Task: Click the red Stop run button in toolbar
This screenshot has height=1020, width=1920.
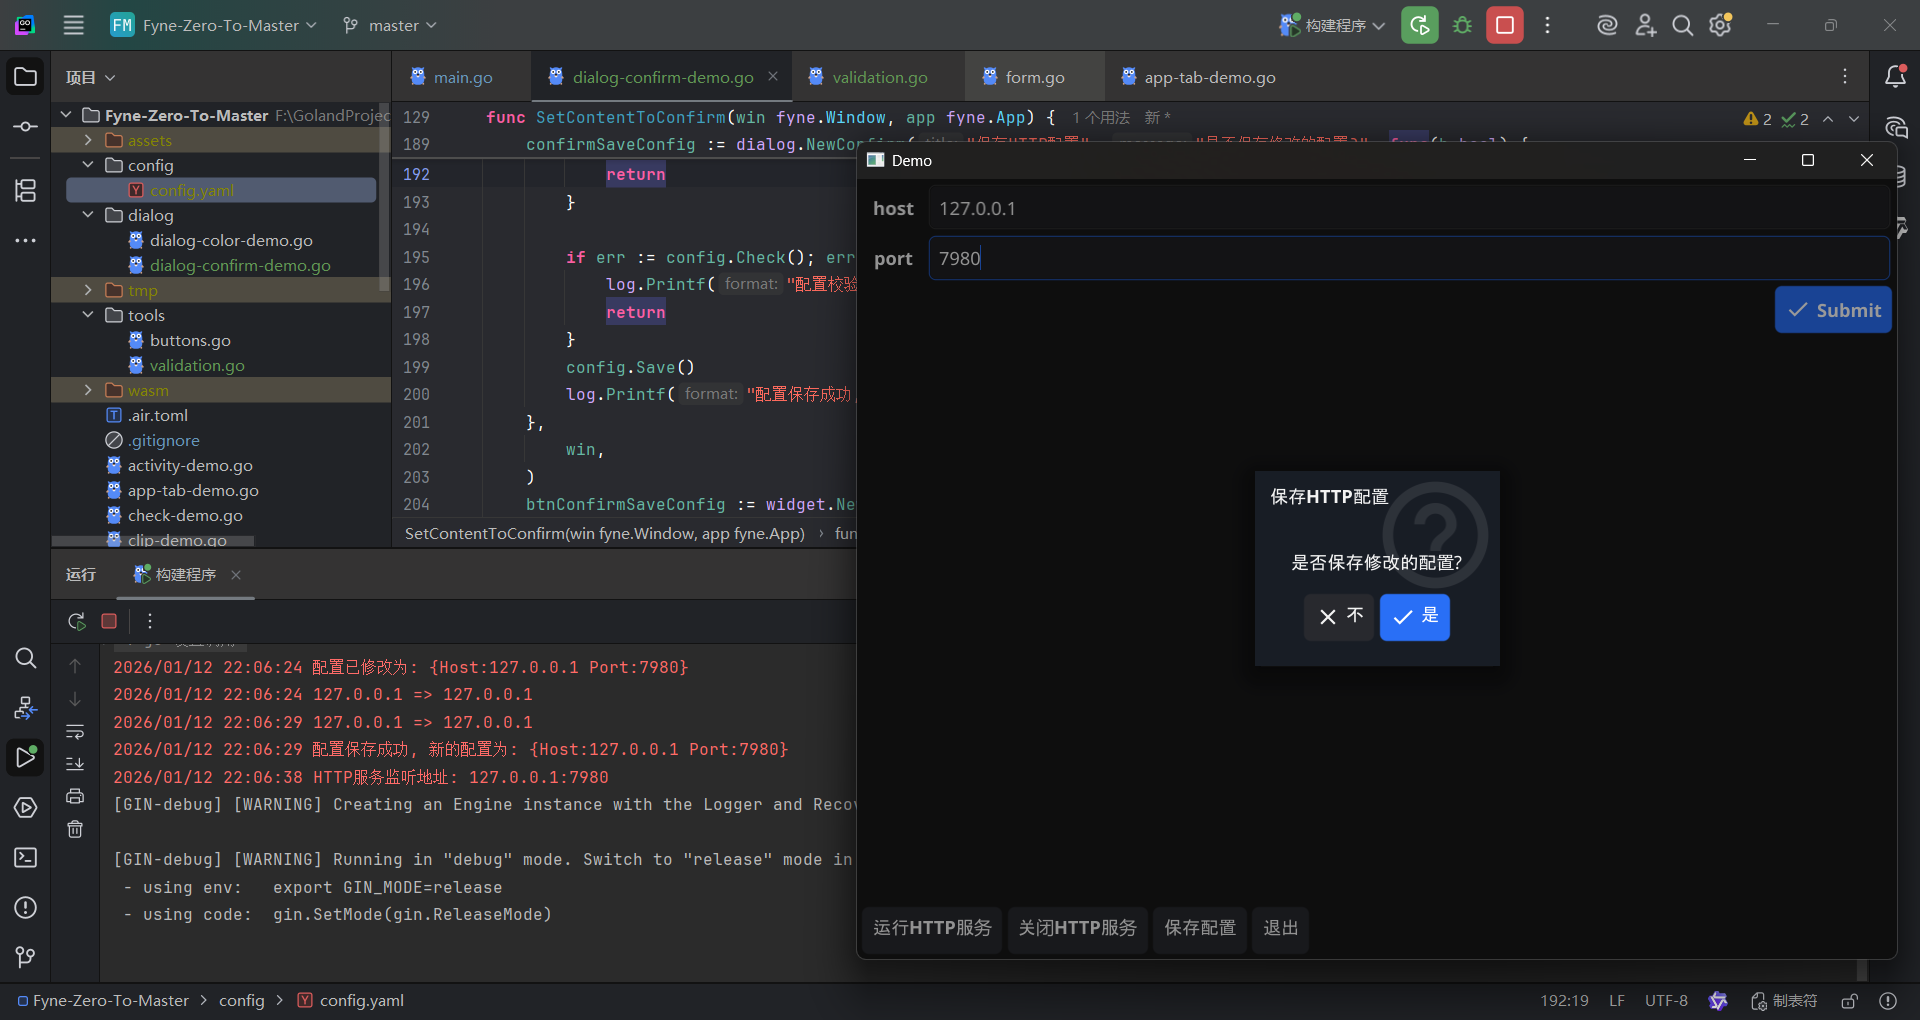Action: tap(1504, 25)
